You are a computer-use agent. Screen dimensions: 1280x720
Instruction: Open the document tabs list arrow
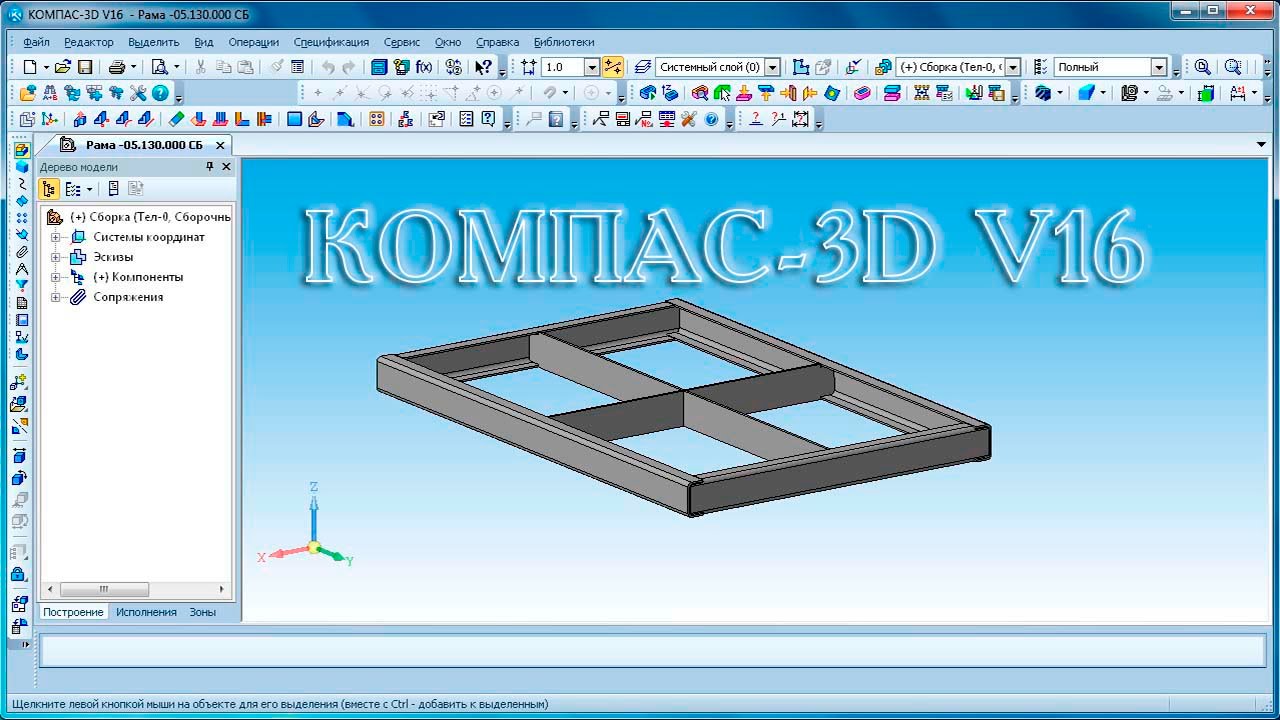(x=1261, y=145)
